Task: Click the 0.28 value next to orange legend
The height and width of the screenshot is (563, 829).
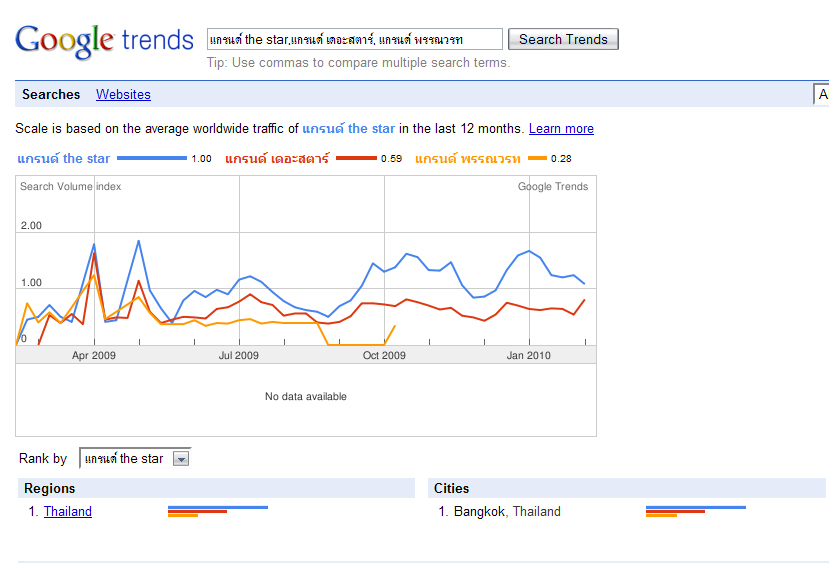Action: point(561,159)
